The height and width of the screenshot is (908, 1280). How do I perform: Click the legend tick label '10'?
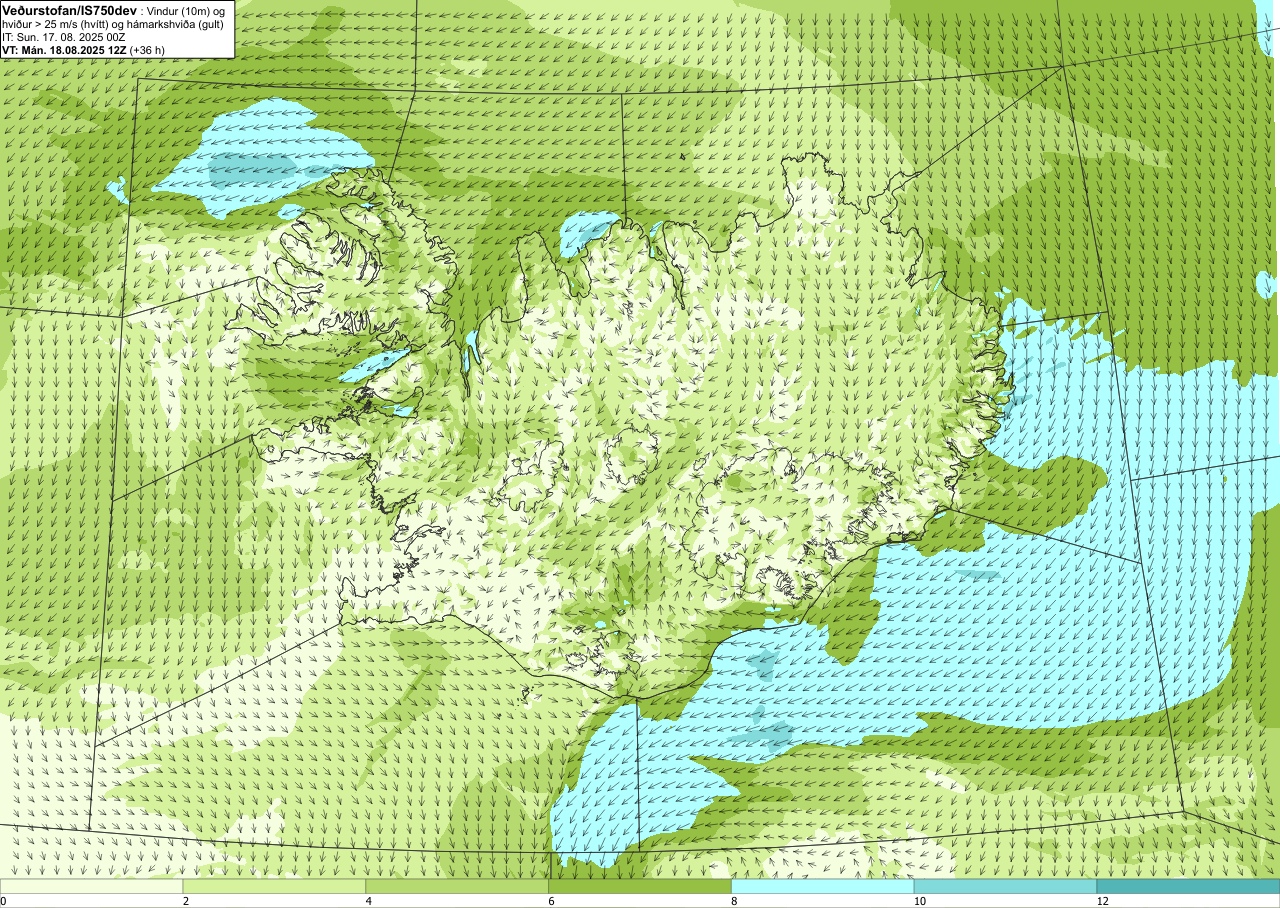[918, 901]
